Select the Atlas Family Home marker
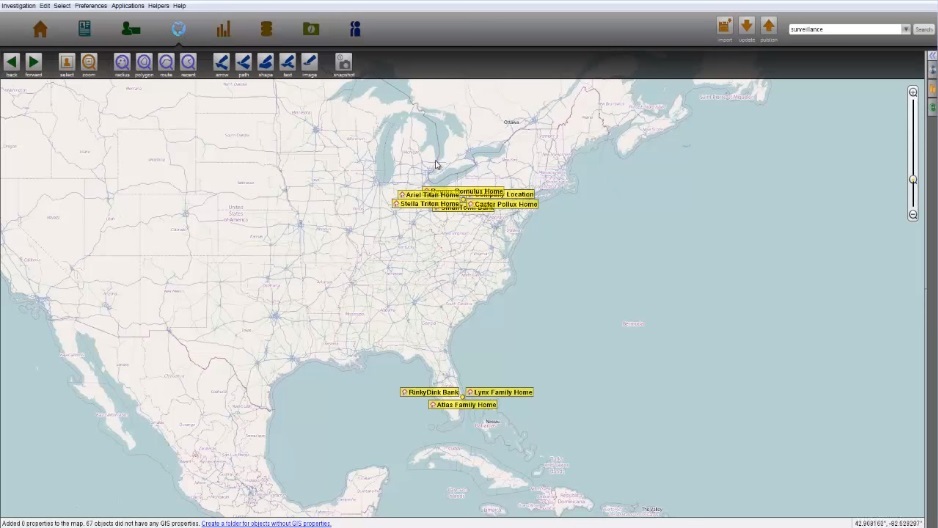The image size is (938, 528). tap(463, 405)
